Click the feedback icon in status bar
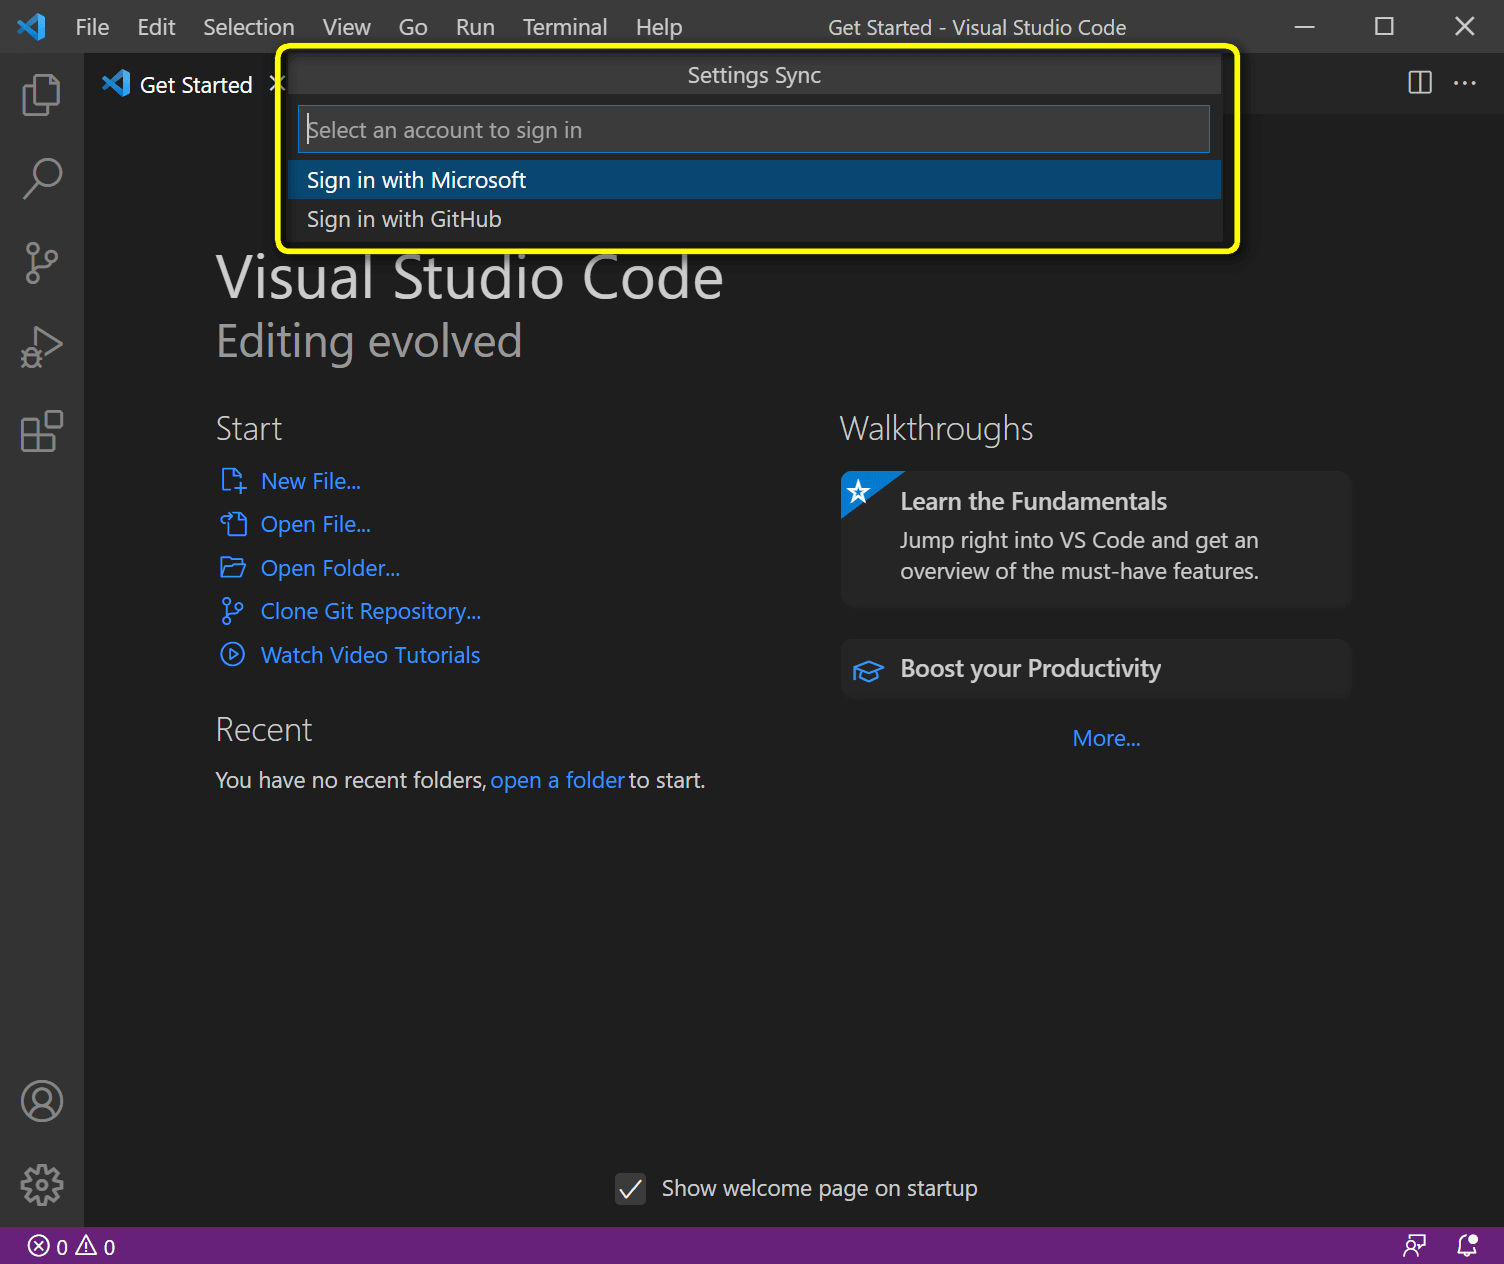 point(1415,1246)
